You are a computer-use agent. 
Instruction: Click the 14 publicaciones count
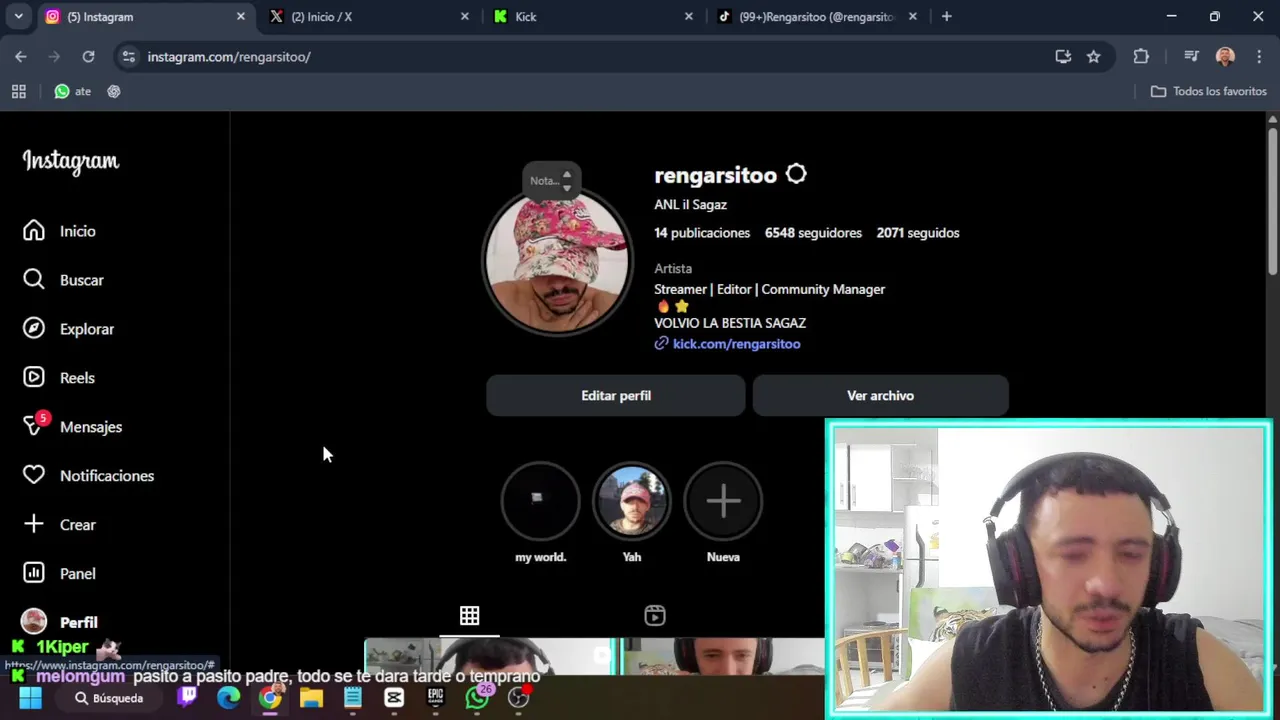(702, 233)
